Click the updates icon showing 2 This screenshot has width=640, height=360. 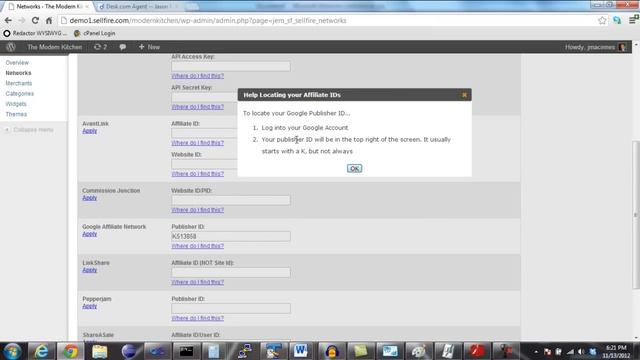(x=100, y=47)
